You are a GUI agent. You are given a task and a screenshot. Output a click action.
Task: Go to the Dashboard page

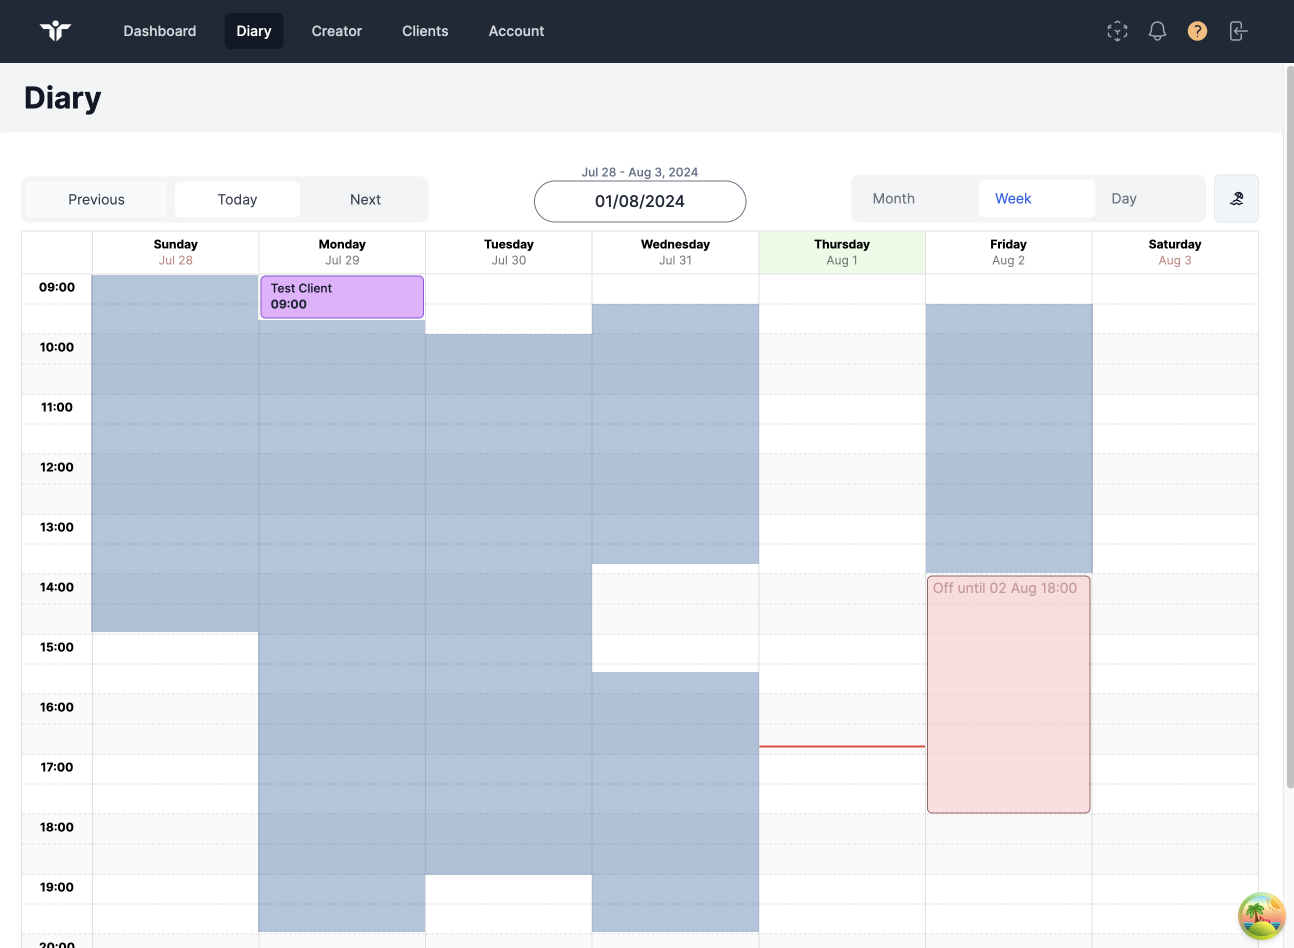click(160, 31)
